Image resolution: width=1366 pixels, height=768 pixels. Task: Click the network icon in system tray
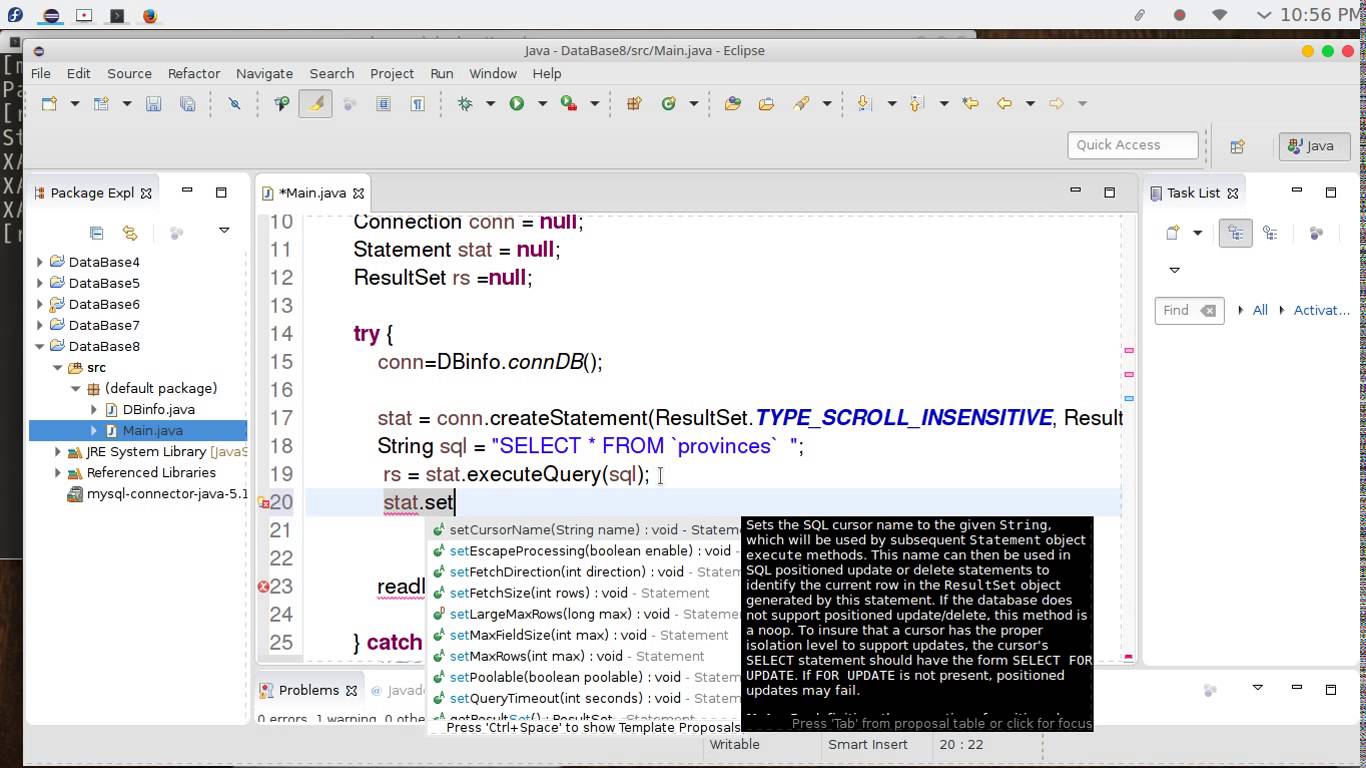(x=1219, y=15)
